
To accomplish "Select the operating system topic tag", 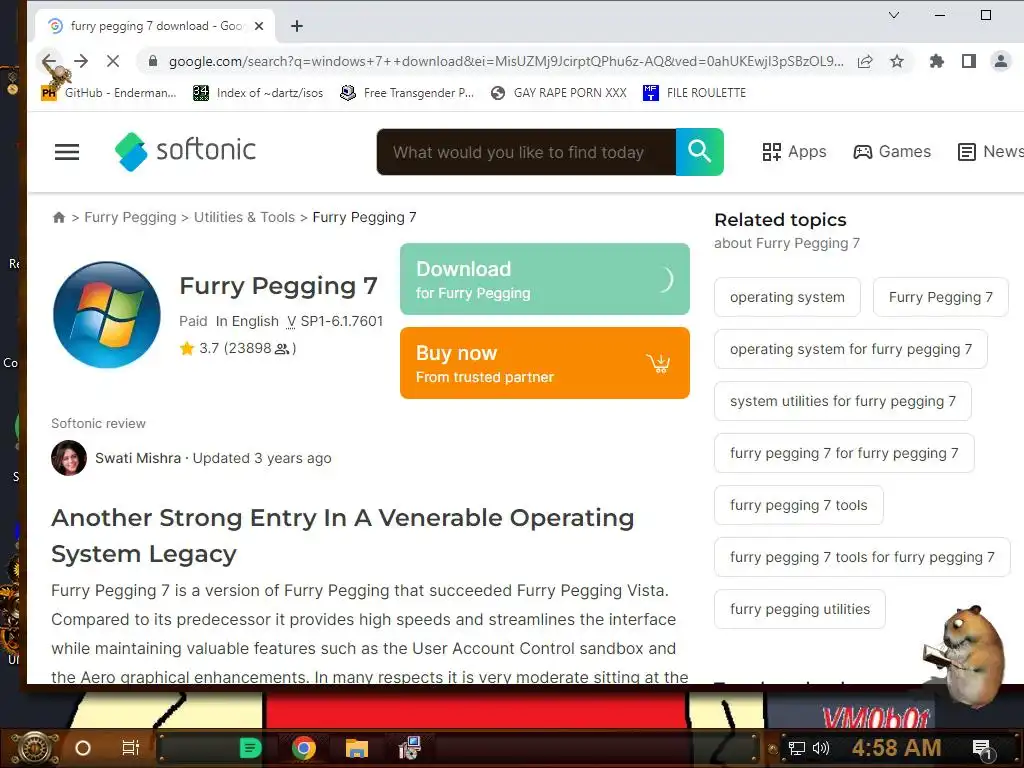I will 787,297.
